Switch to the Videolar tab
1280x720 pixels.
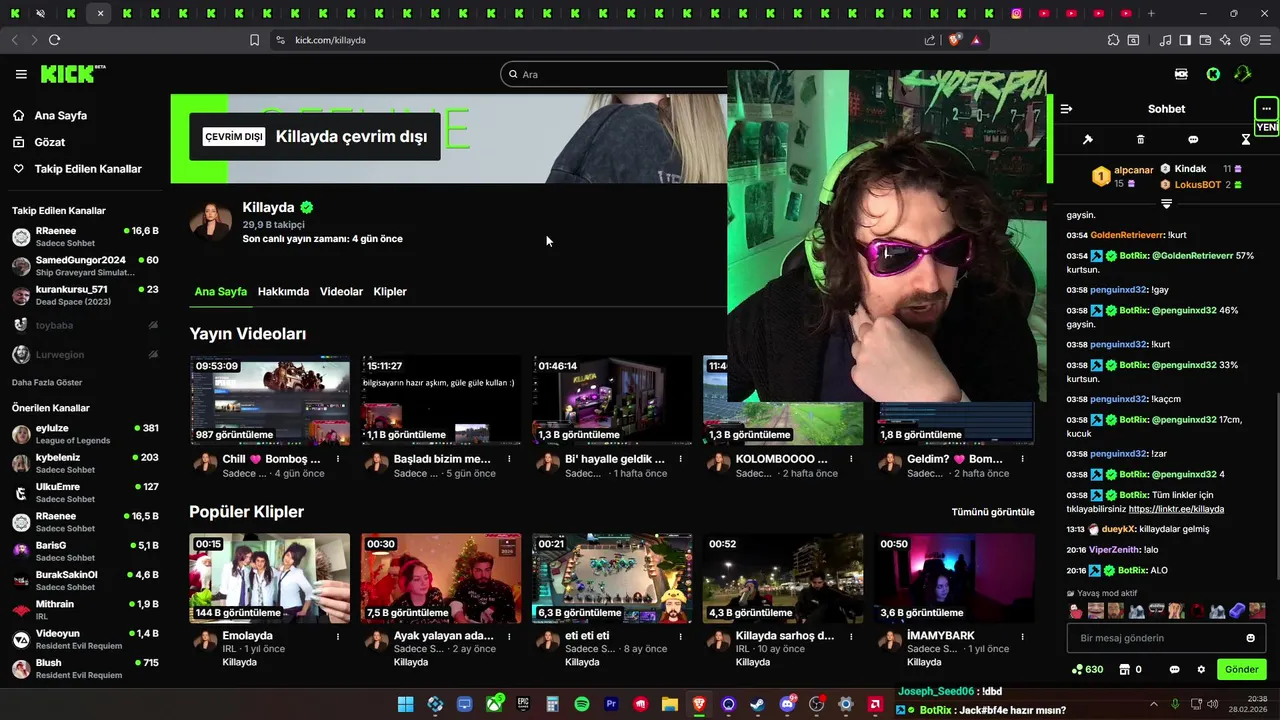[341, 292]
